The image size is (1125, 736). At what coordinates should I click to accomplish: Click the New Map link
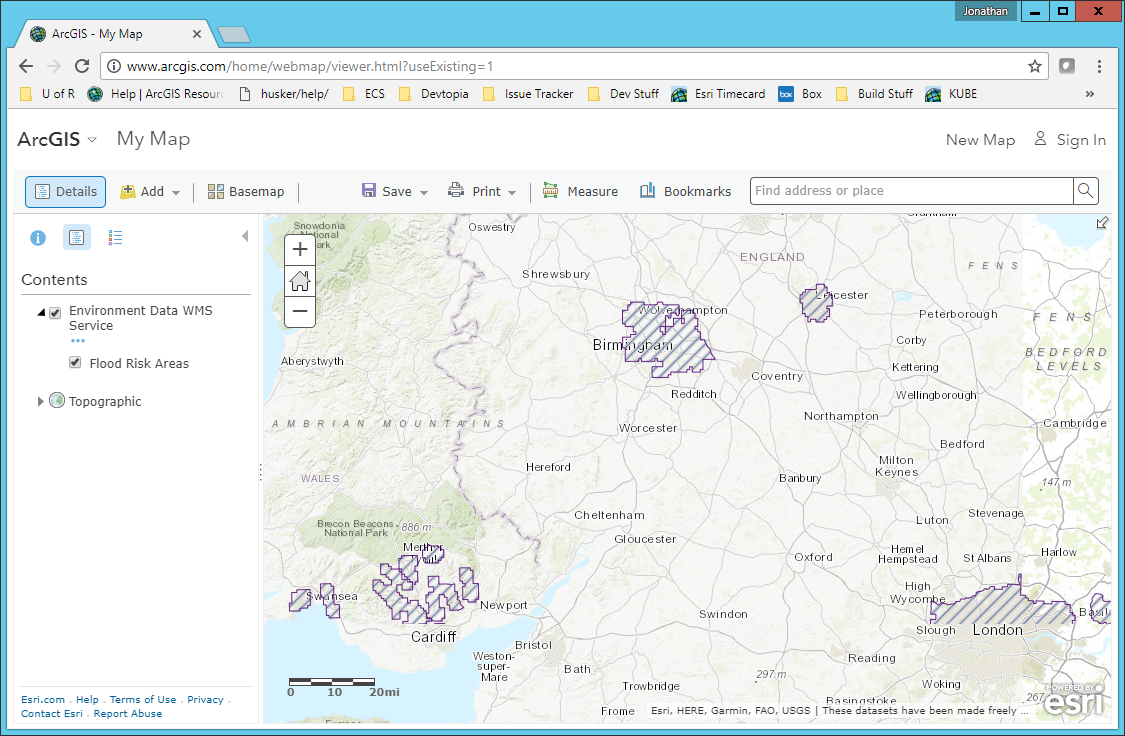pyautogui.click(x=980, y=140)
